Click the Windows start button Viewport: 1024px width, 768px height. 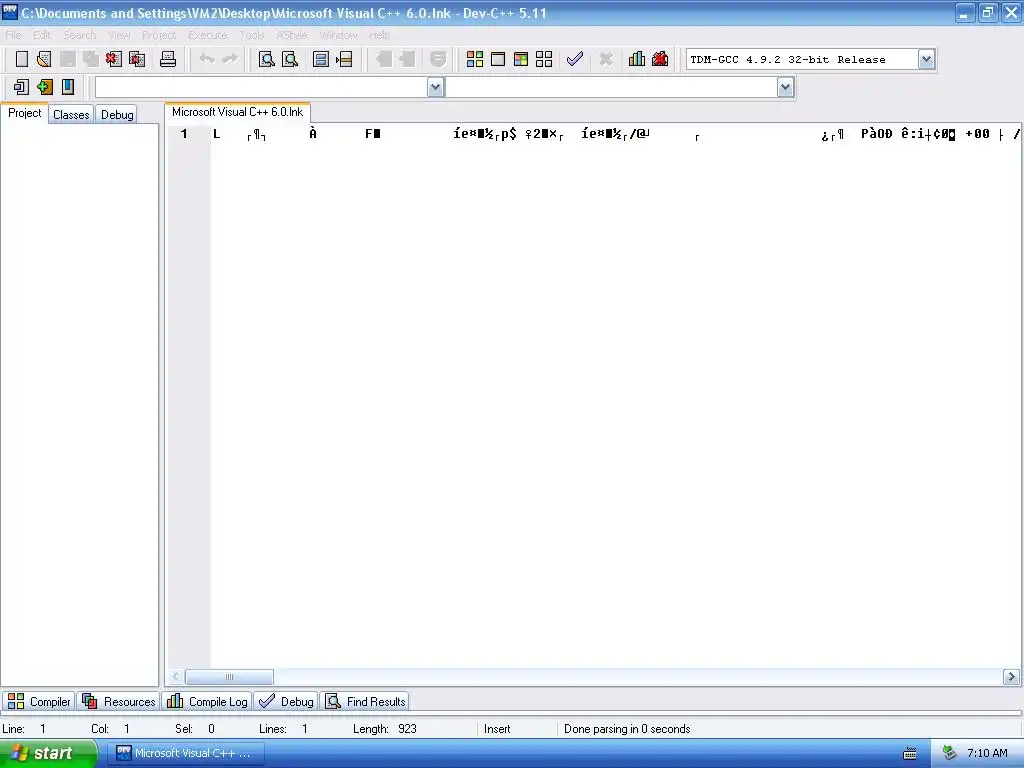click(48, 753)
